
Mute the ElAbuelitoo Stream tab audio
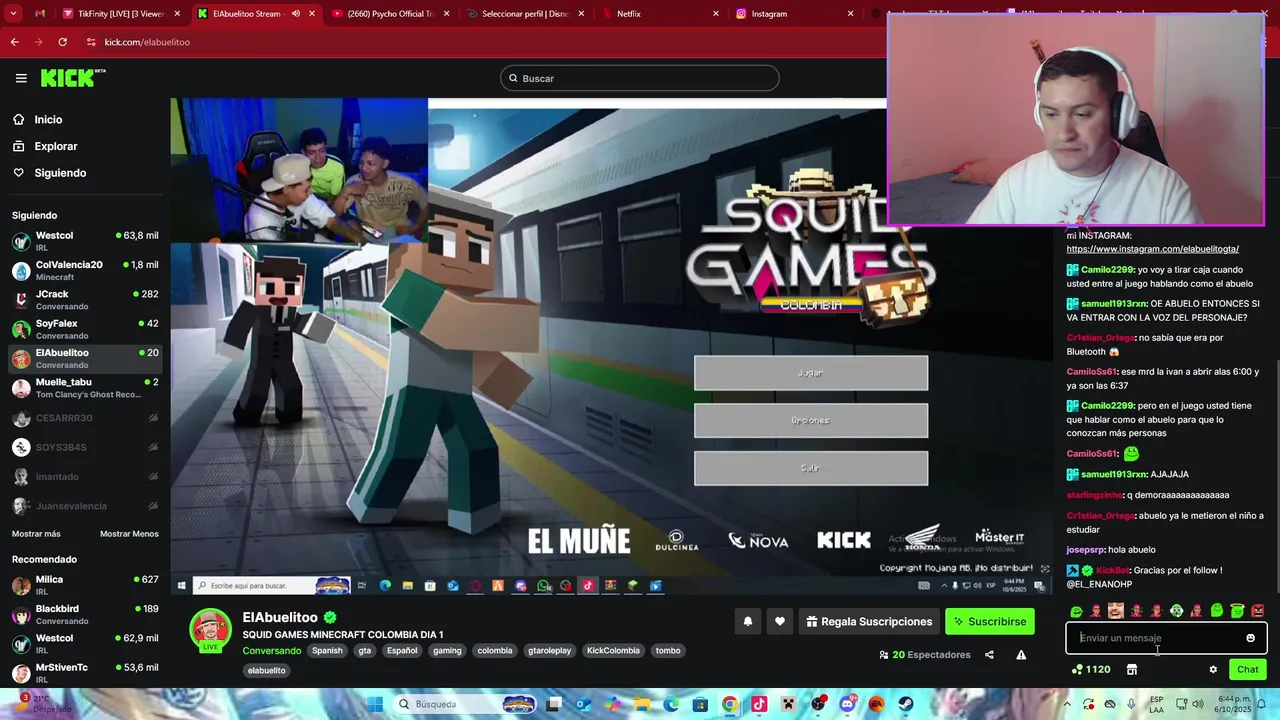(x=296, y=14)
